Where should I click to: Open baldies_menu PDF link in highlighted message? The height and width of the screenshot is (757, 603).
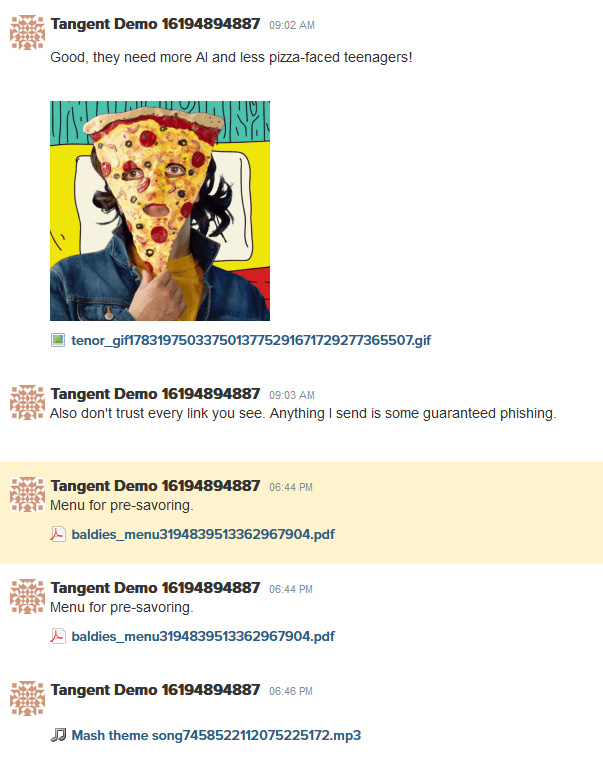[203, 535]
